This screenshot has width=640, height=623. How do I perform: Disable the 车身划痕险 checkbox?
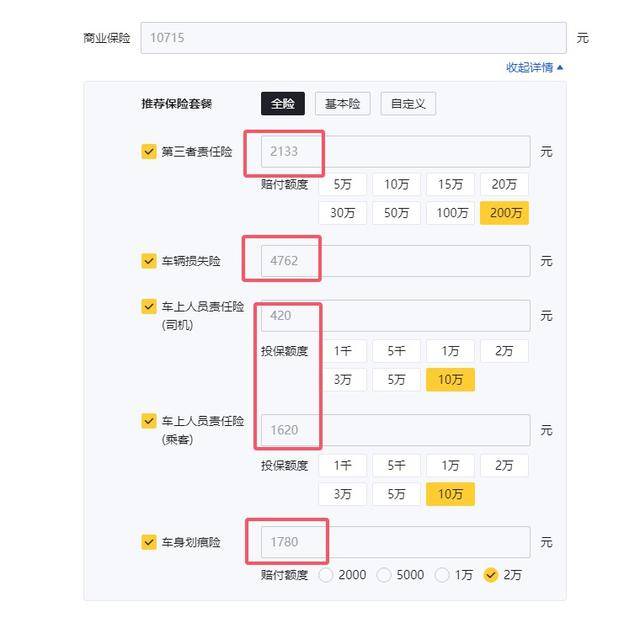click(149, 542)
